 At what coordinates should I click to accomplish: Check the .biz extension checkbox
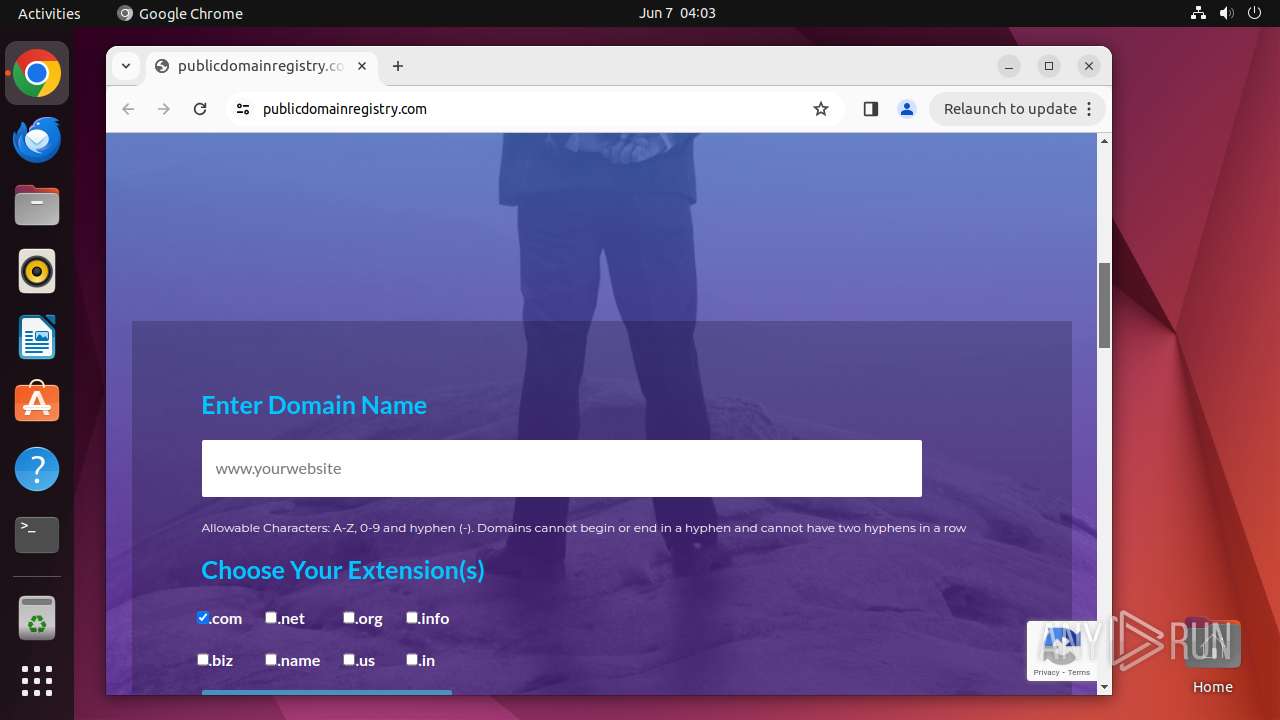pos(203,660)
